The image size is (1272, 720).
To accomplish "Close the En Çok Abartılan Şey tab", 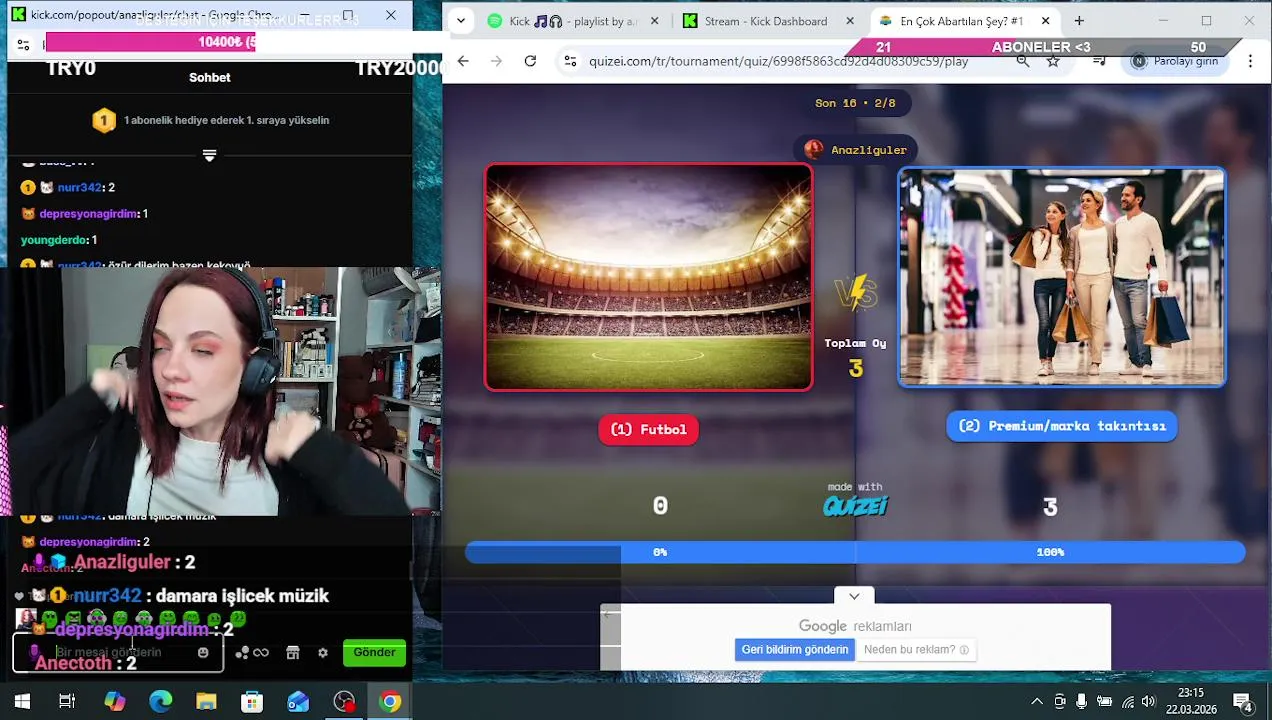I will (1045, 21).
